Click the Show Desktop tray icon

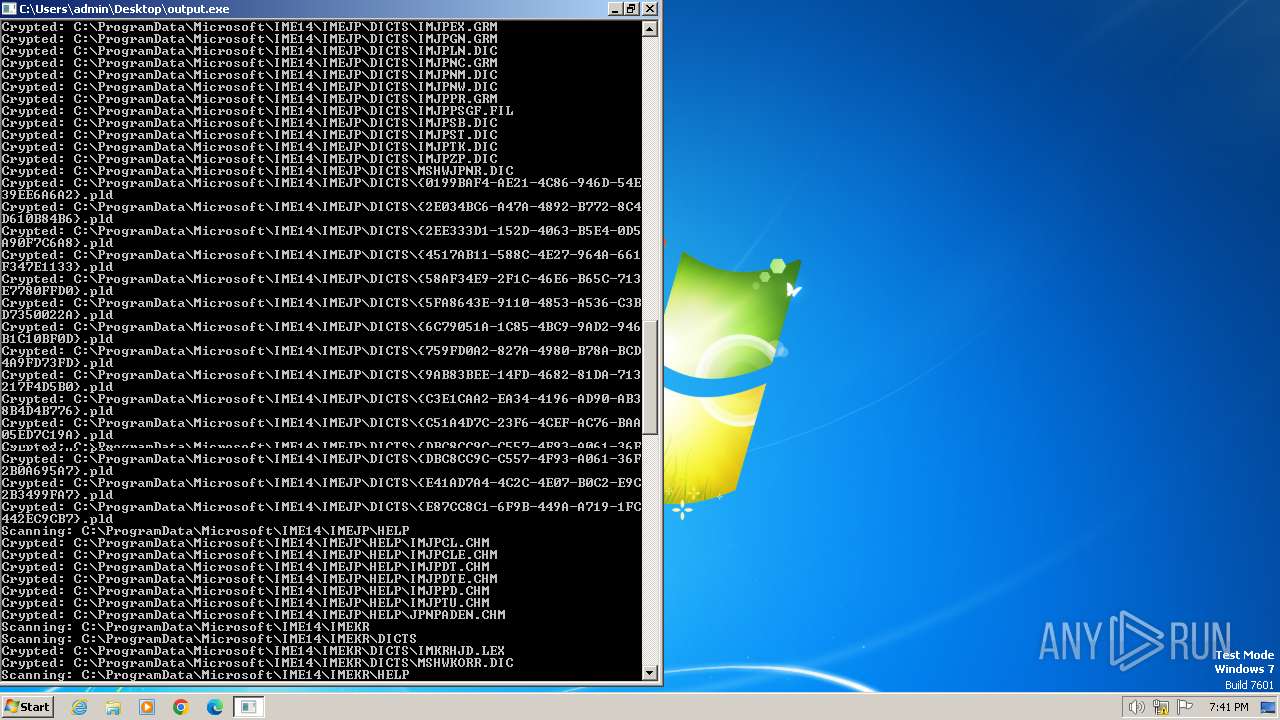[x=1270, y=707]
